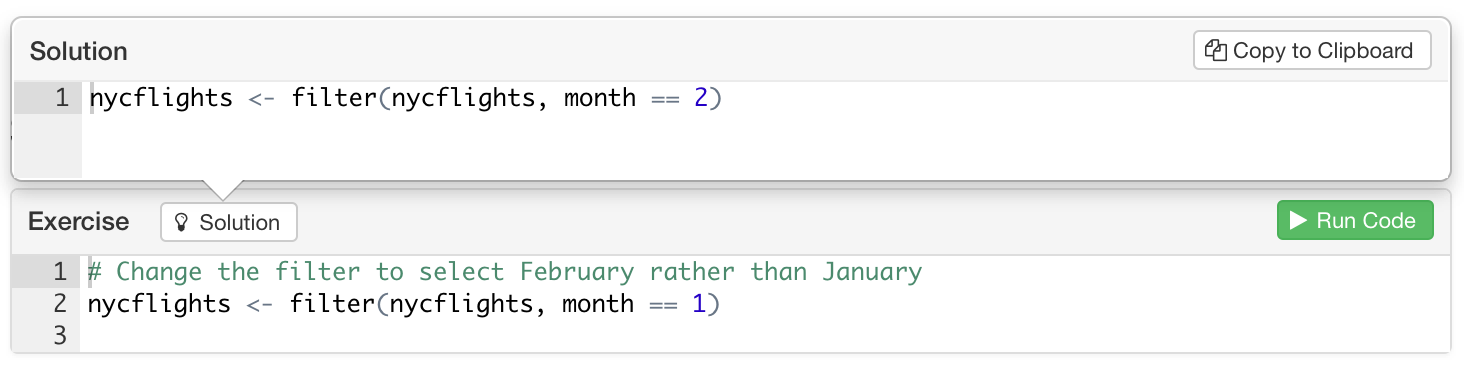1464x366 pixels.
Task: Toggle the Solution popover button
Action: click(229, 222)
